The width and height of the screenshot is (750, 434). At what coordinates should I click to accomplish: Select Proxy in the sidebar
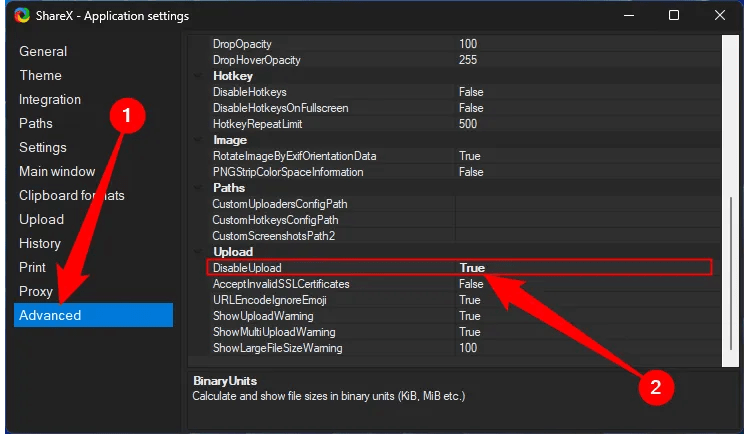coord(36,291)
